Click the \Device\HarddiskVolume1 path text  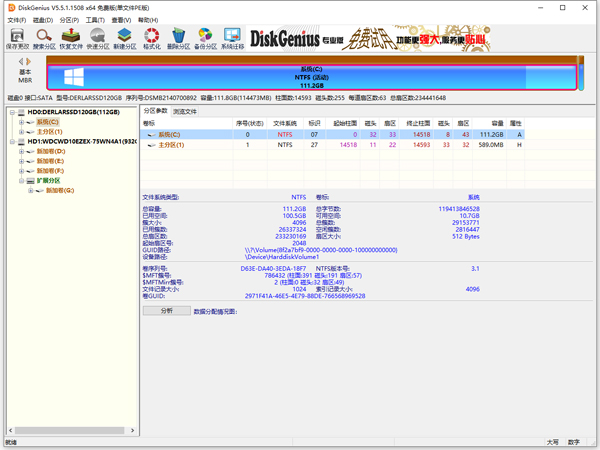pyautogui.click(x=282, y=257)
